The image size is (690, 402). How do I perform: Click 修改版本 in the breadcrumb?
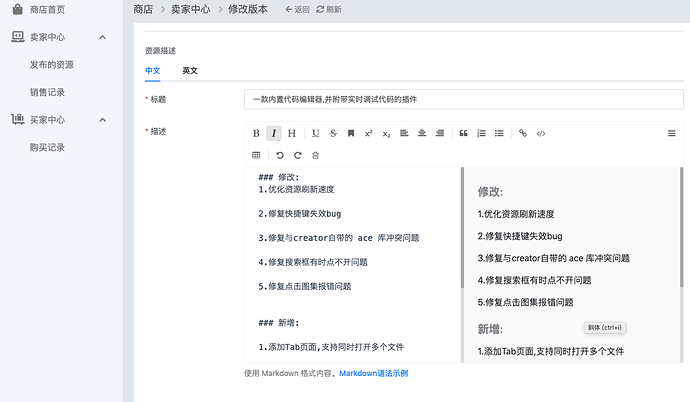[248, 9]
